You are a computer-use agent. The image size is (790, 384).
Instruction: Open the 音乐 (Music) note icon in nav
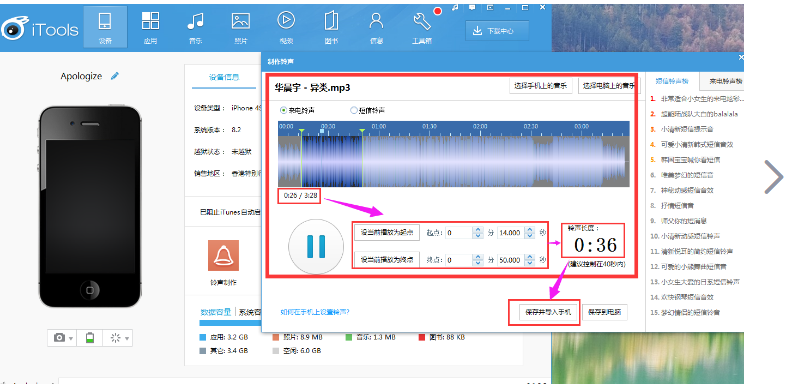(195, 28)
